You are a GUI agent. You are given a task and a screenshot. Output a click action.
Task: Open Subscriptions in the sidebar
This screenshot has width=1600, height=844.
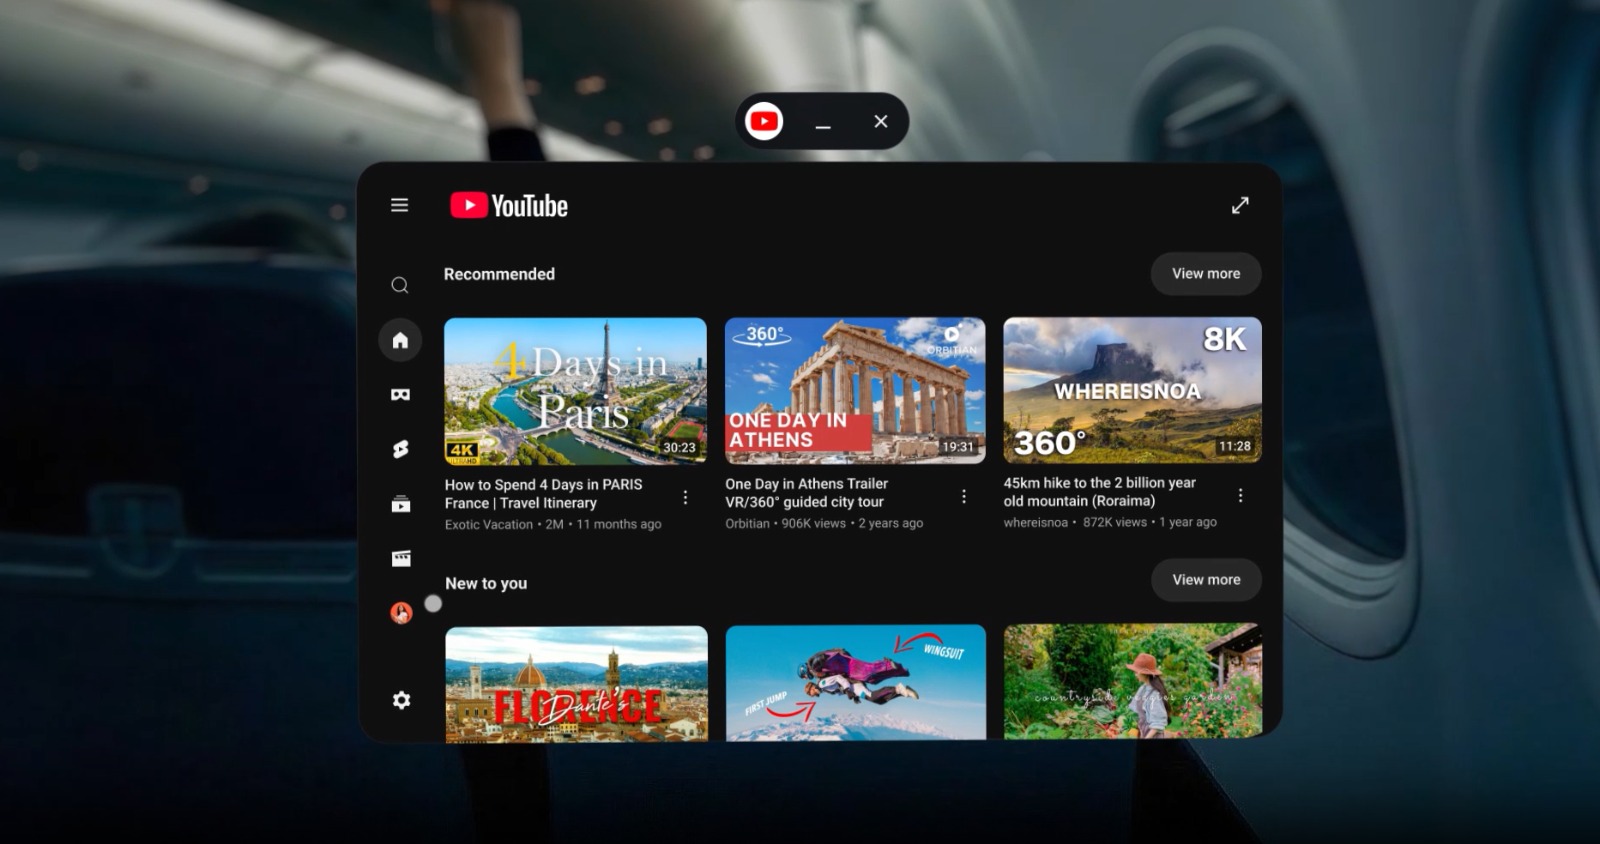[x=400, y=504]
